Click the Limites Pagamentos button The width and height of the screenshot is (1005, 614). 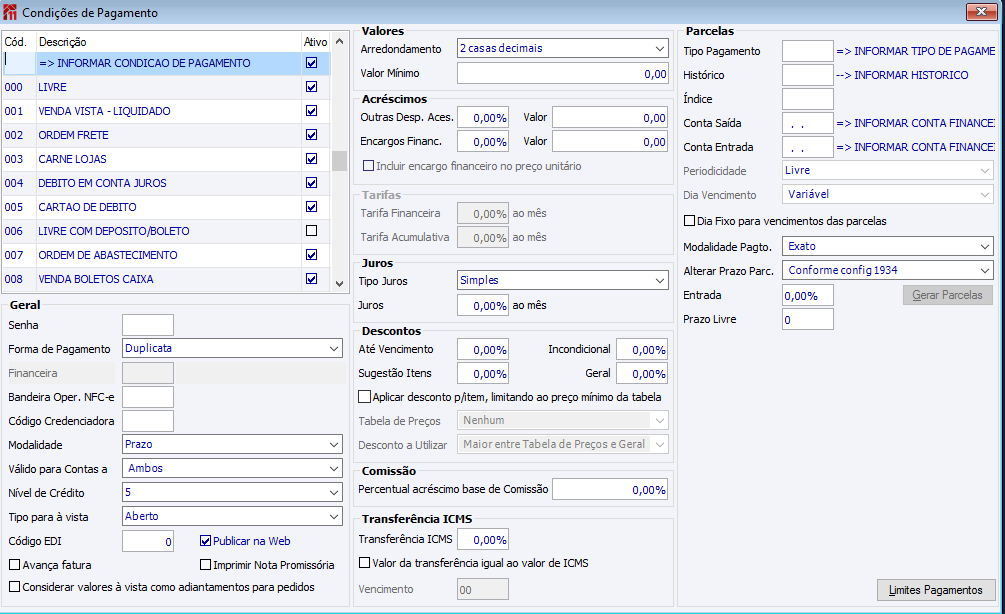(936, 591)
